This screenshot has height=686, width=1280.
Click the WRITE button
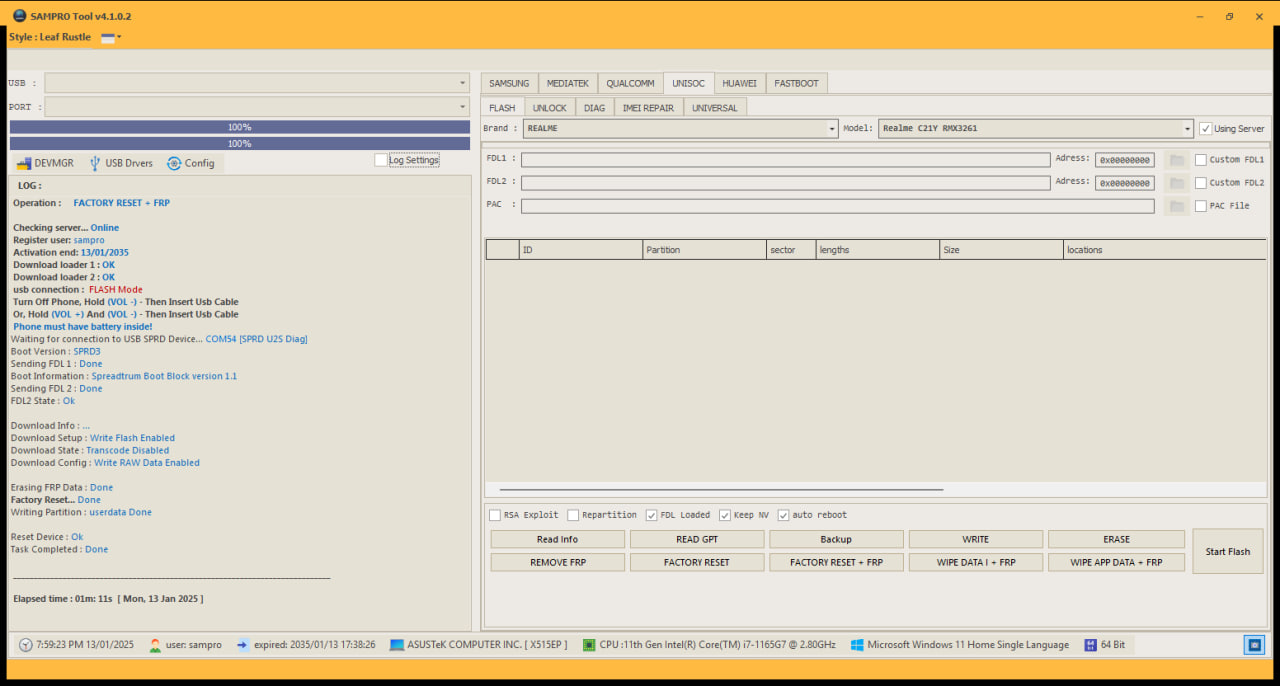[976, 539]
